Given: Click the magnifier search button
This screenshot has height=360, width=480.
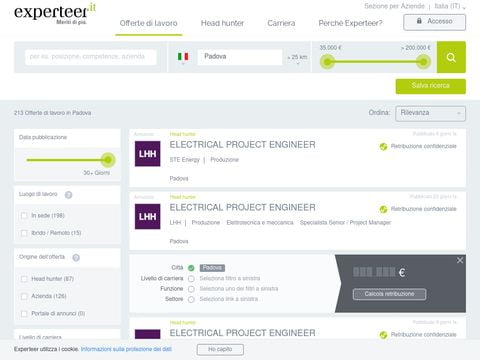Looking at the screenshot, I should (x=451, y=57).
